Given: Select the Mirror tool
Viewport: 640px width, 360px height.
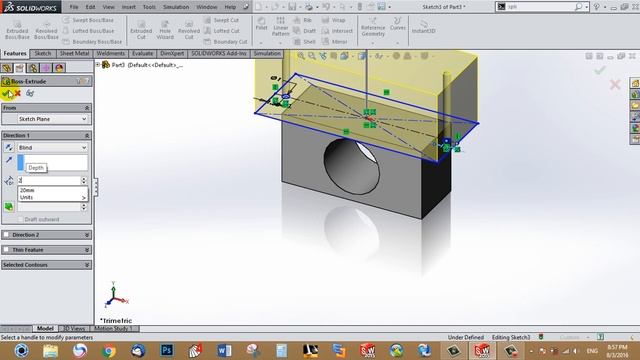Looking at the screenshot, I should click(334, 42).
